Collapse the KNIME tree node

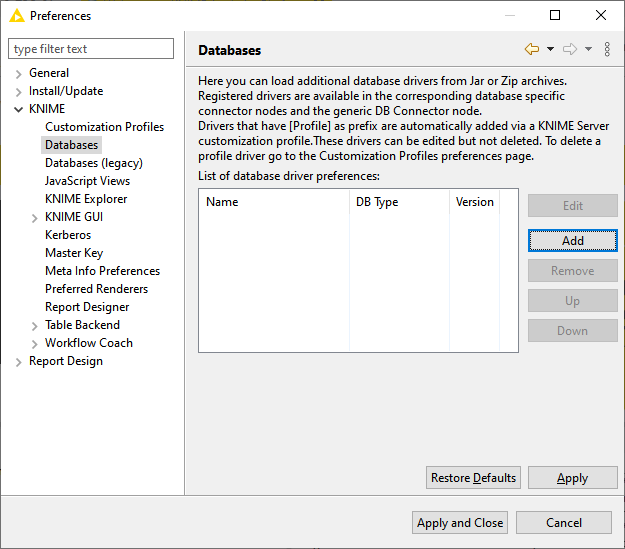click(x=19, y=109)
